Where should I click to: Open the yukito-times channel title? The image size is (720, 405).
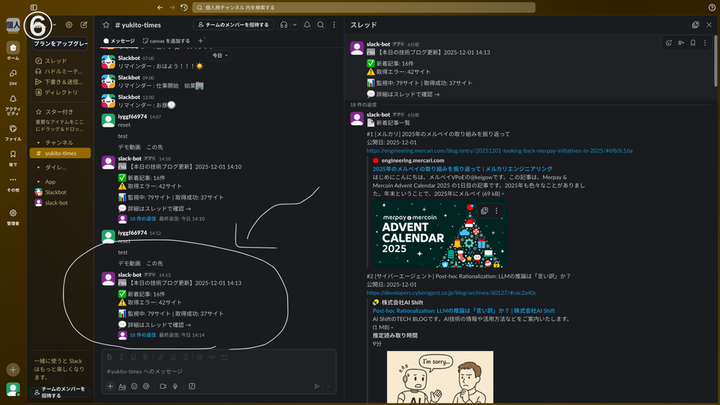[138, 25]
